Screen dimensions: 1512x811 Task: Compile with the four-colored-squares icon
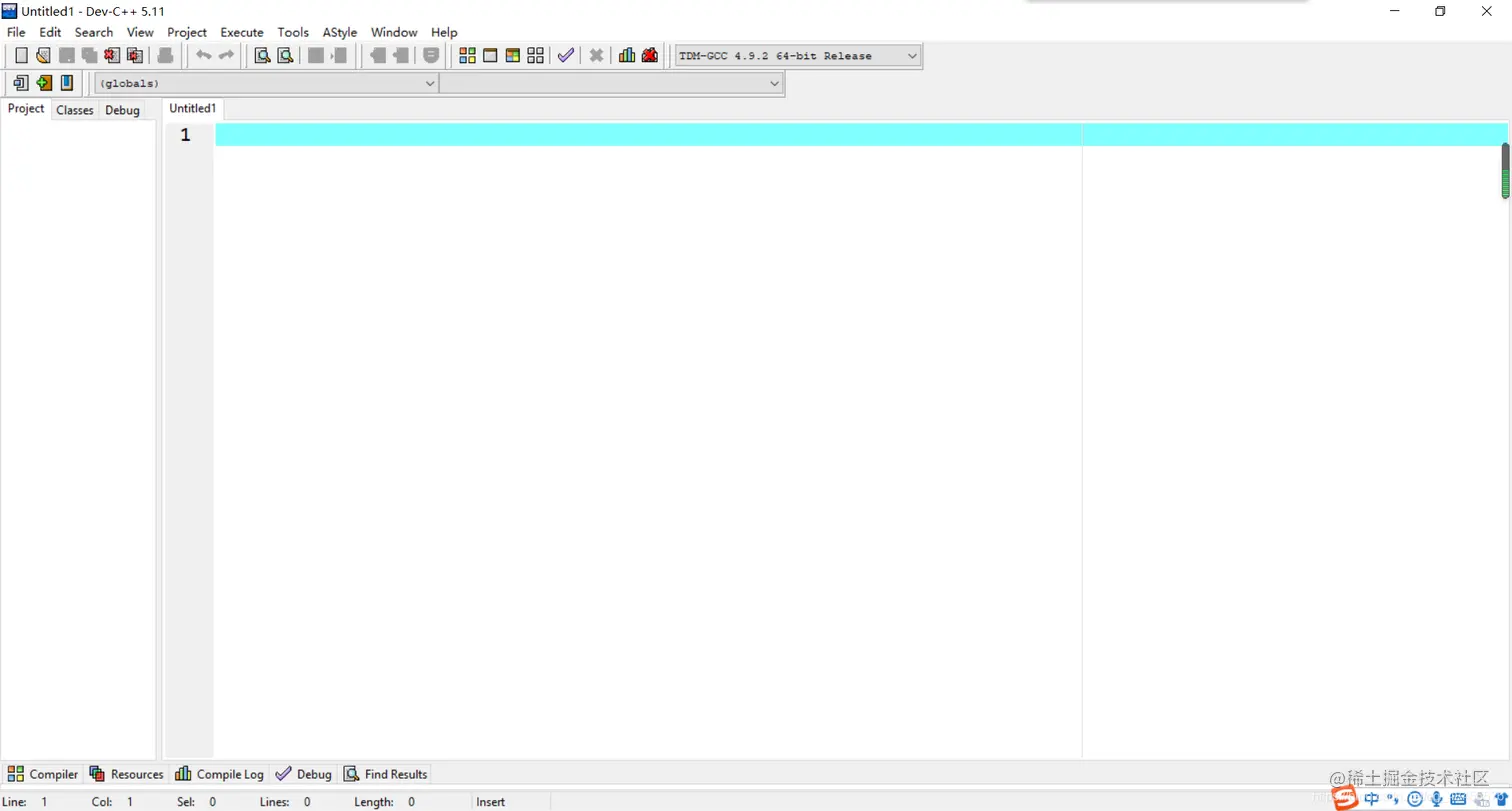point(467,56)
